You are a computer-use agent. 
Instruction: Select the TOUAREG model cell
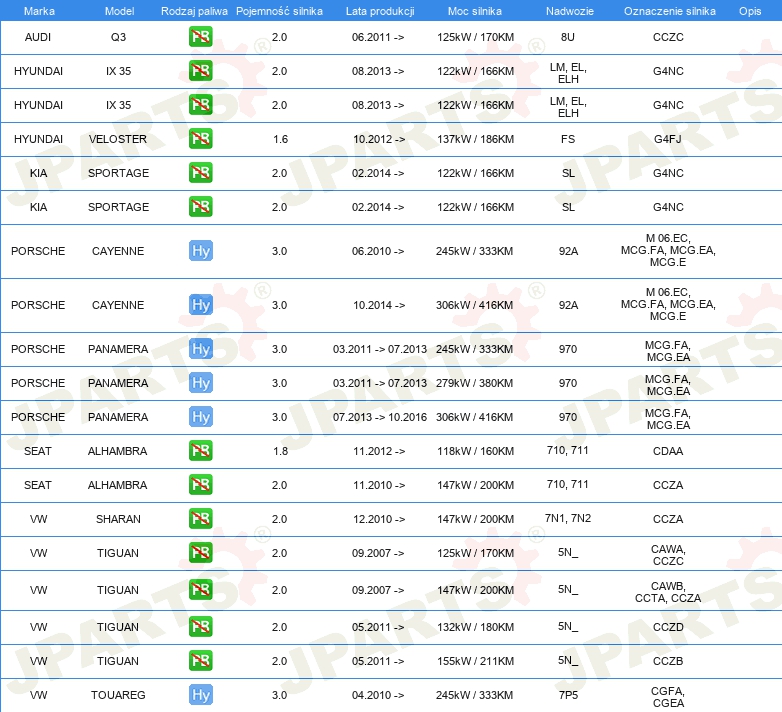click(118, 695)
